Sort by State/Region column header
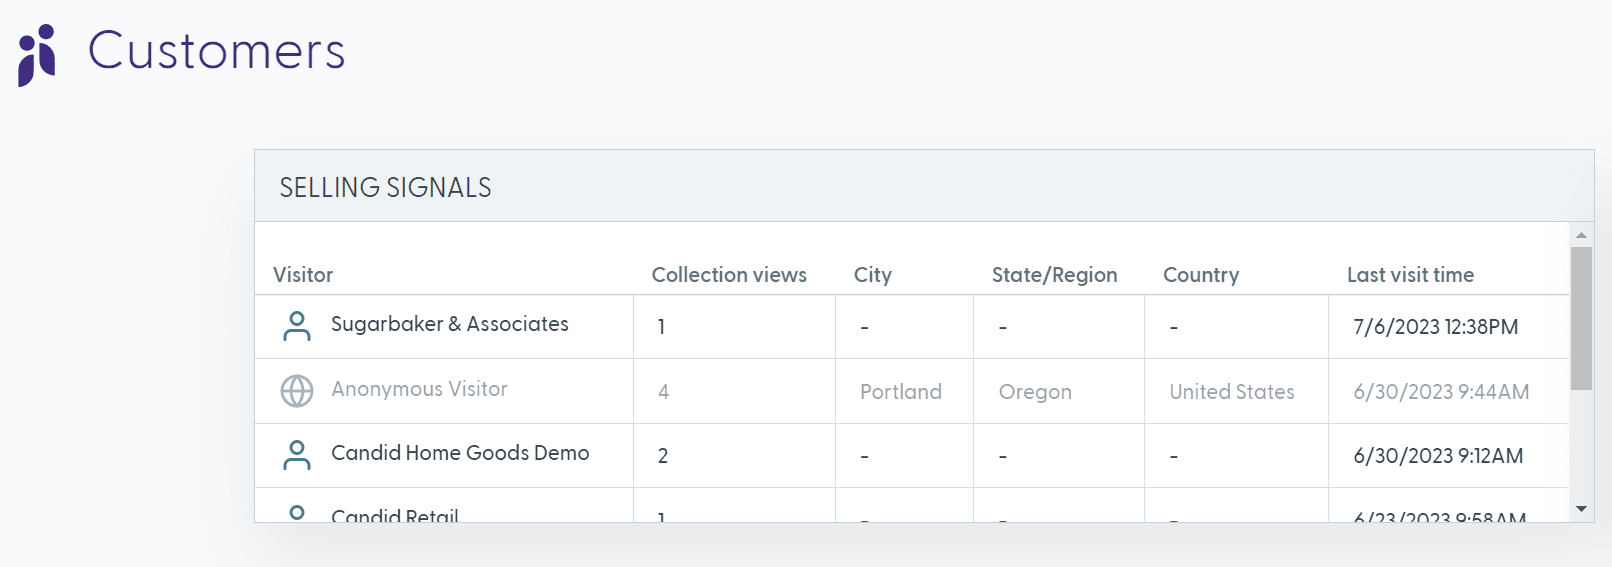The image size is (1612, 567). click(x=1054, y=275)
